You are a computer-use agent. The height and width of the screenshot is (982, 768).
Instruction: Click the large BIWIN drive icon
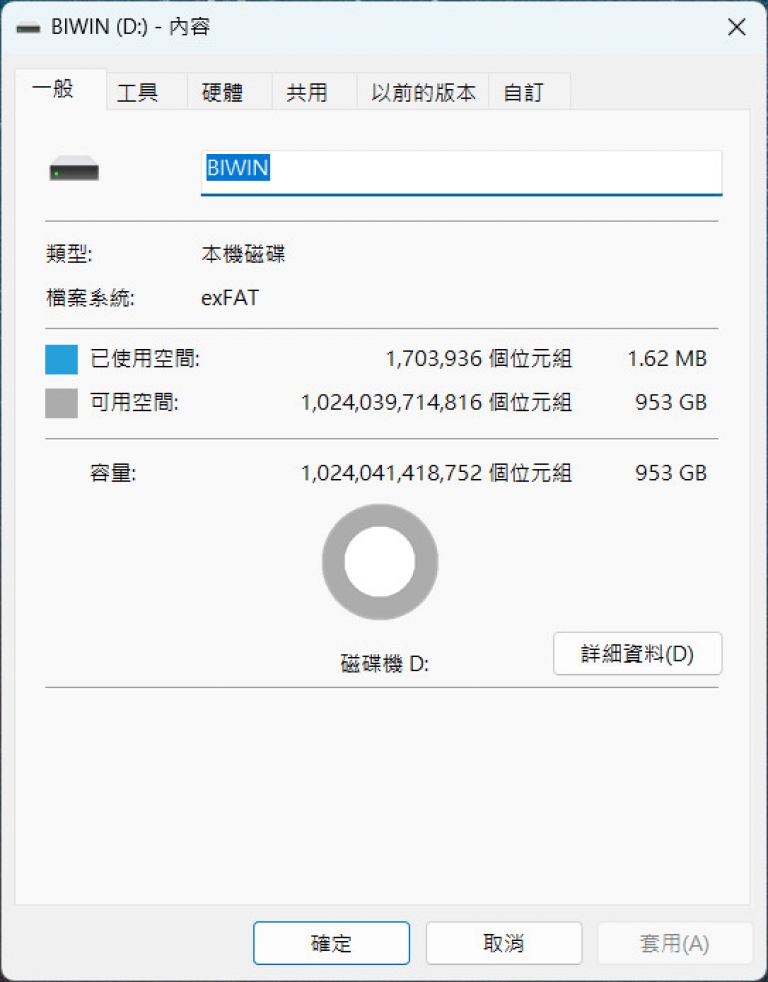pos(74,169)
